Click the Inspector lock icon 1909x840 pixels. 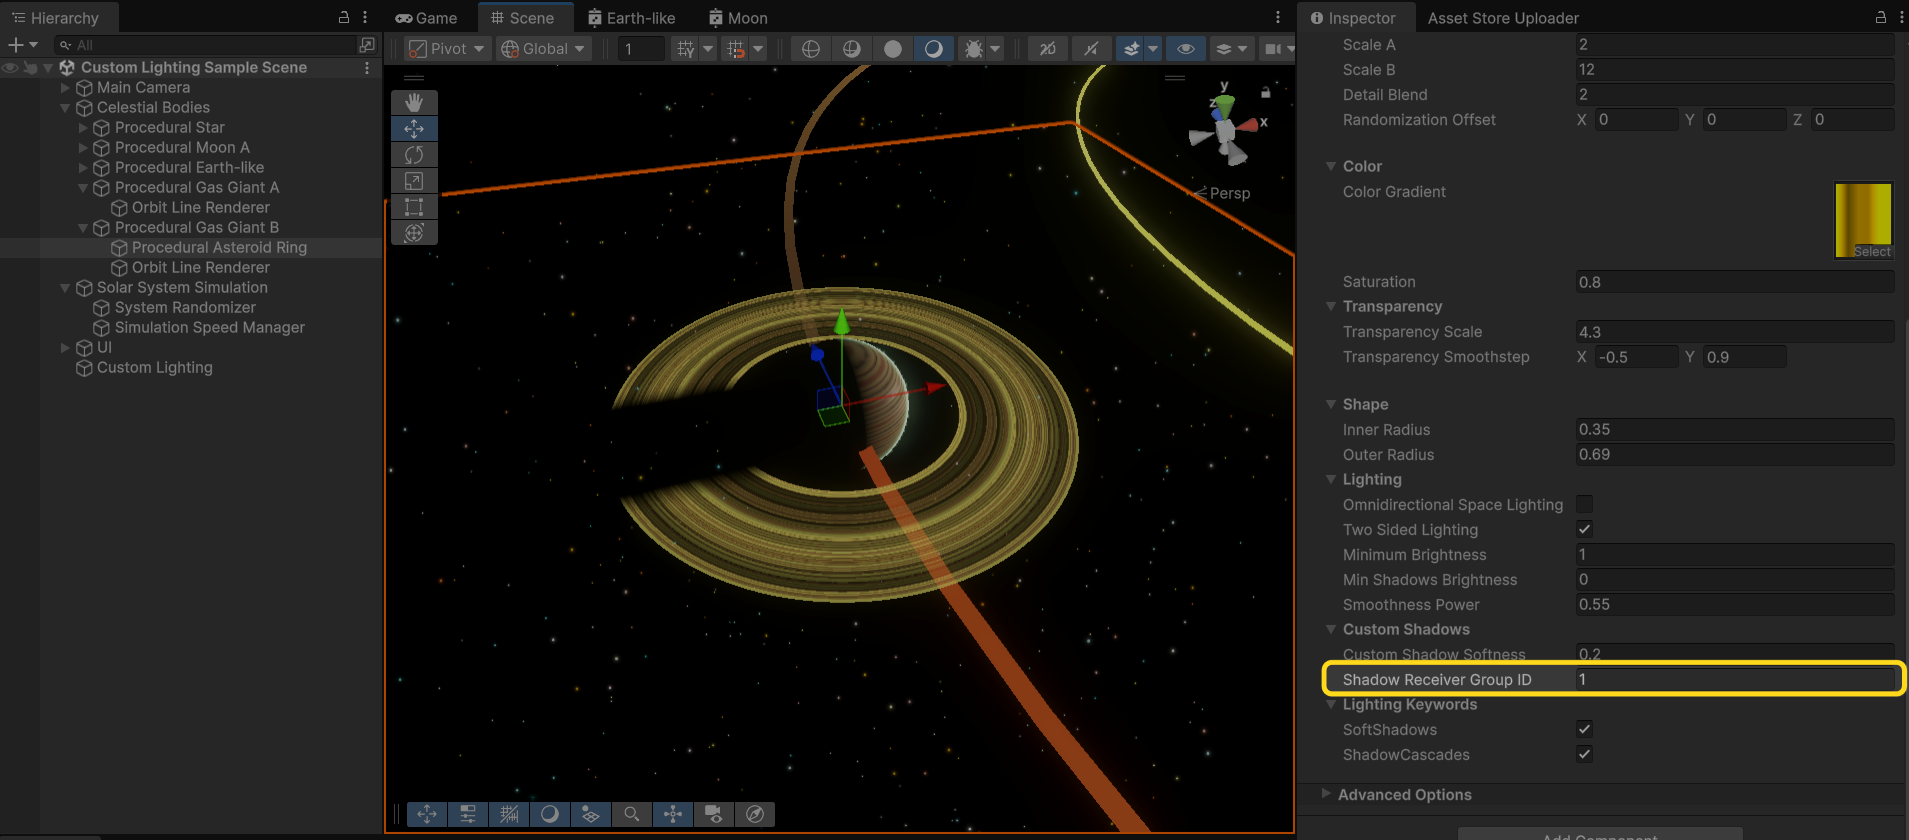tap(1880, 17)
